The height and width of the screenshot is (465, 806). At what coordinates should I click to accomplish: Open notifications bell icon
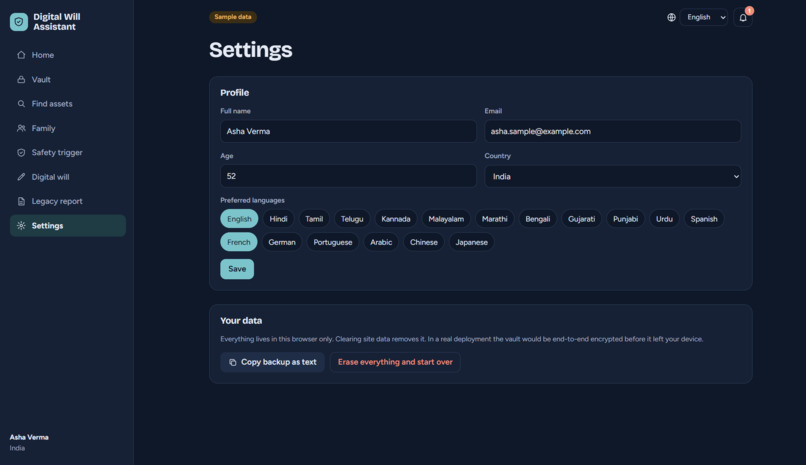click(x=743, y=18)
